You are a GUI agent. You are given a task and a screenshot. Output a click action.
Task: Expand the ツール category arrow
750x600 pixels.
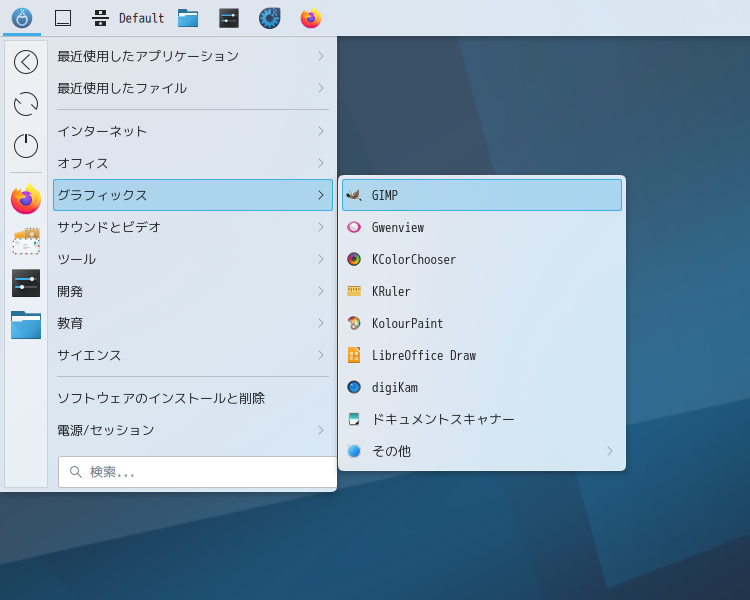[x=321, y=259]
